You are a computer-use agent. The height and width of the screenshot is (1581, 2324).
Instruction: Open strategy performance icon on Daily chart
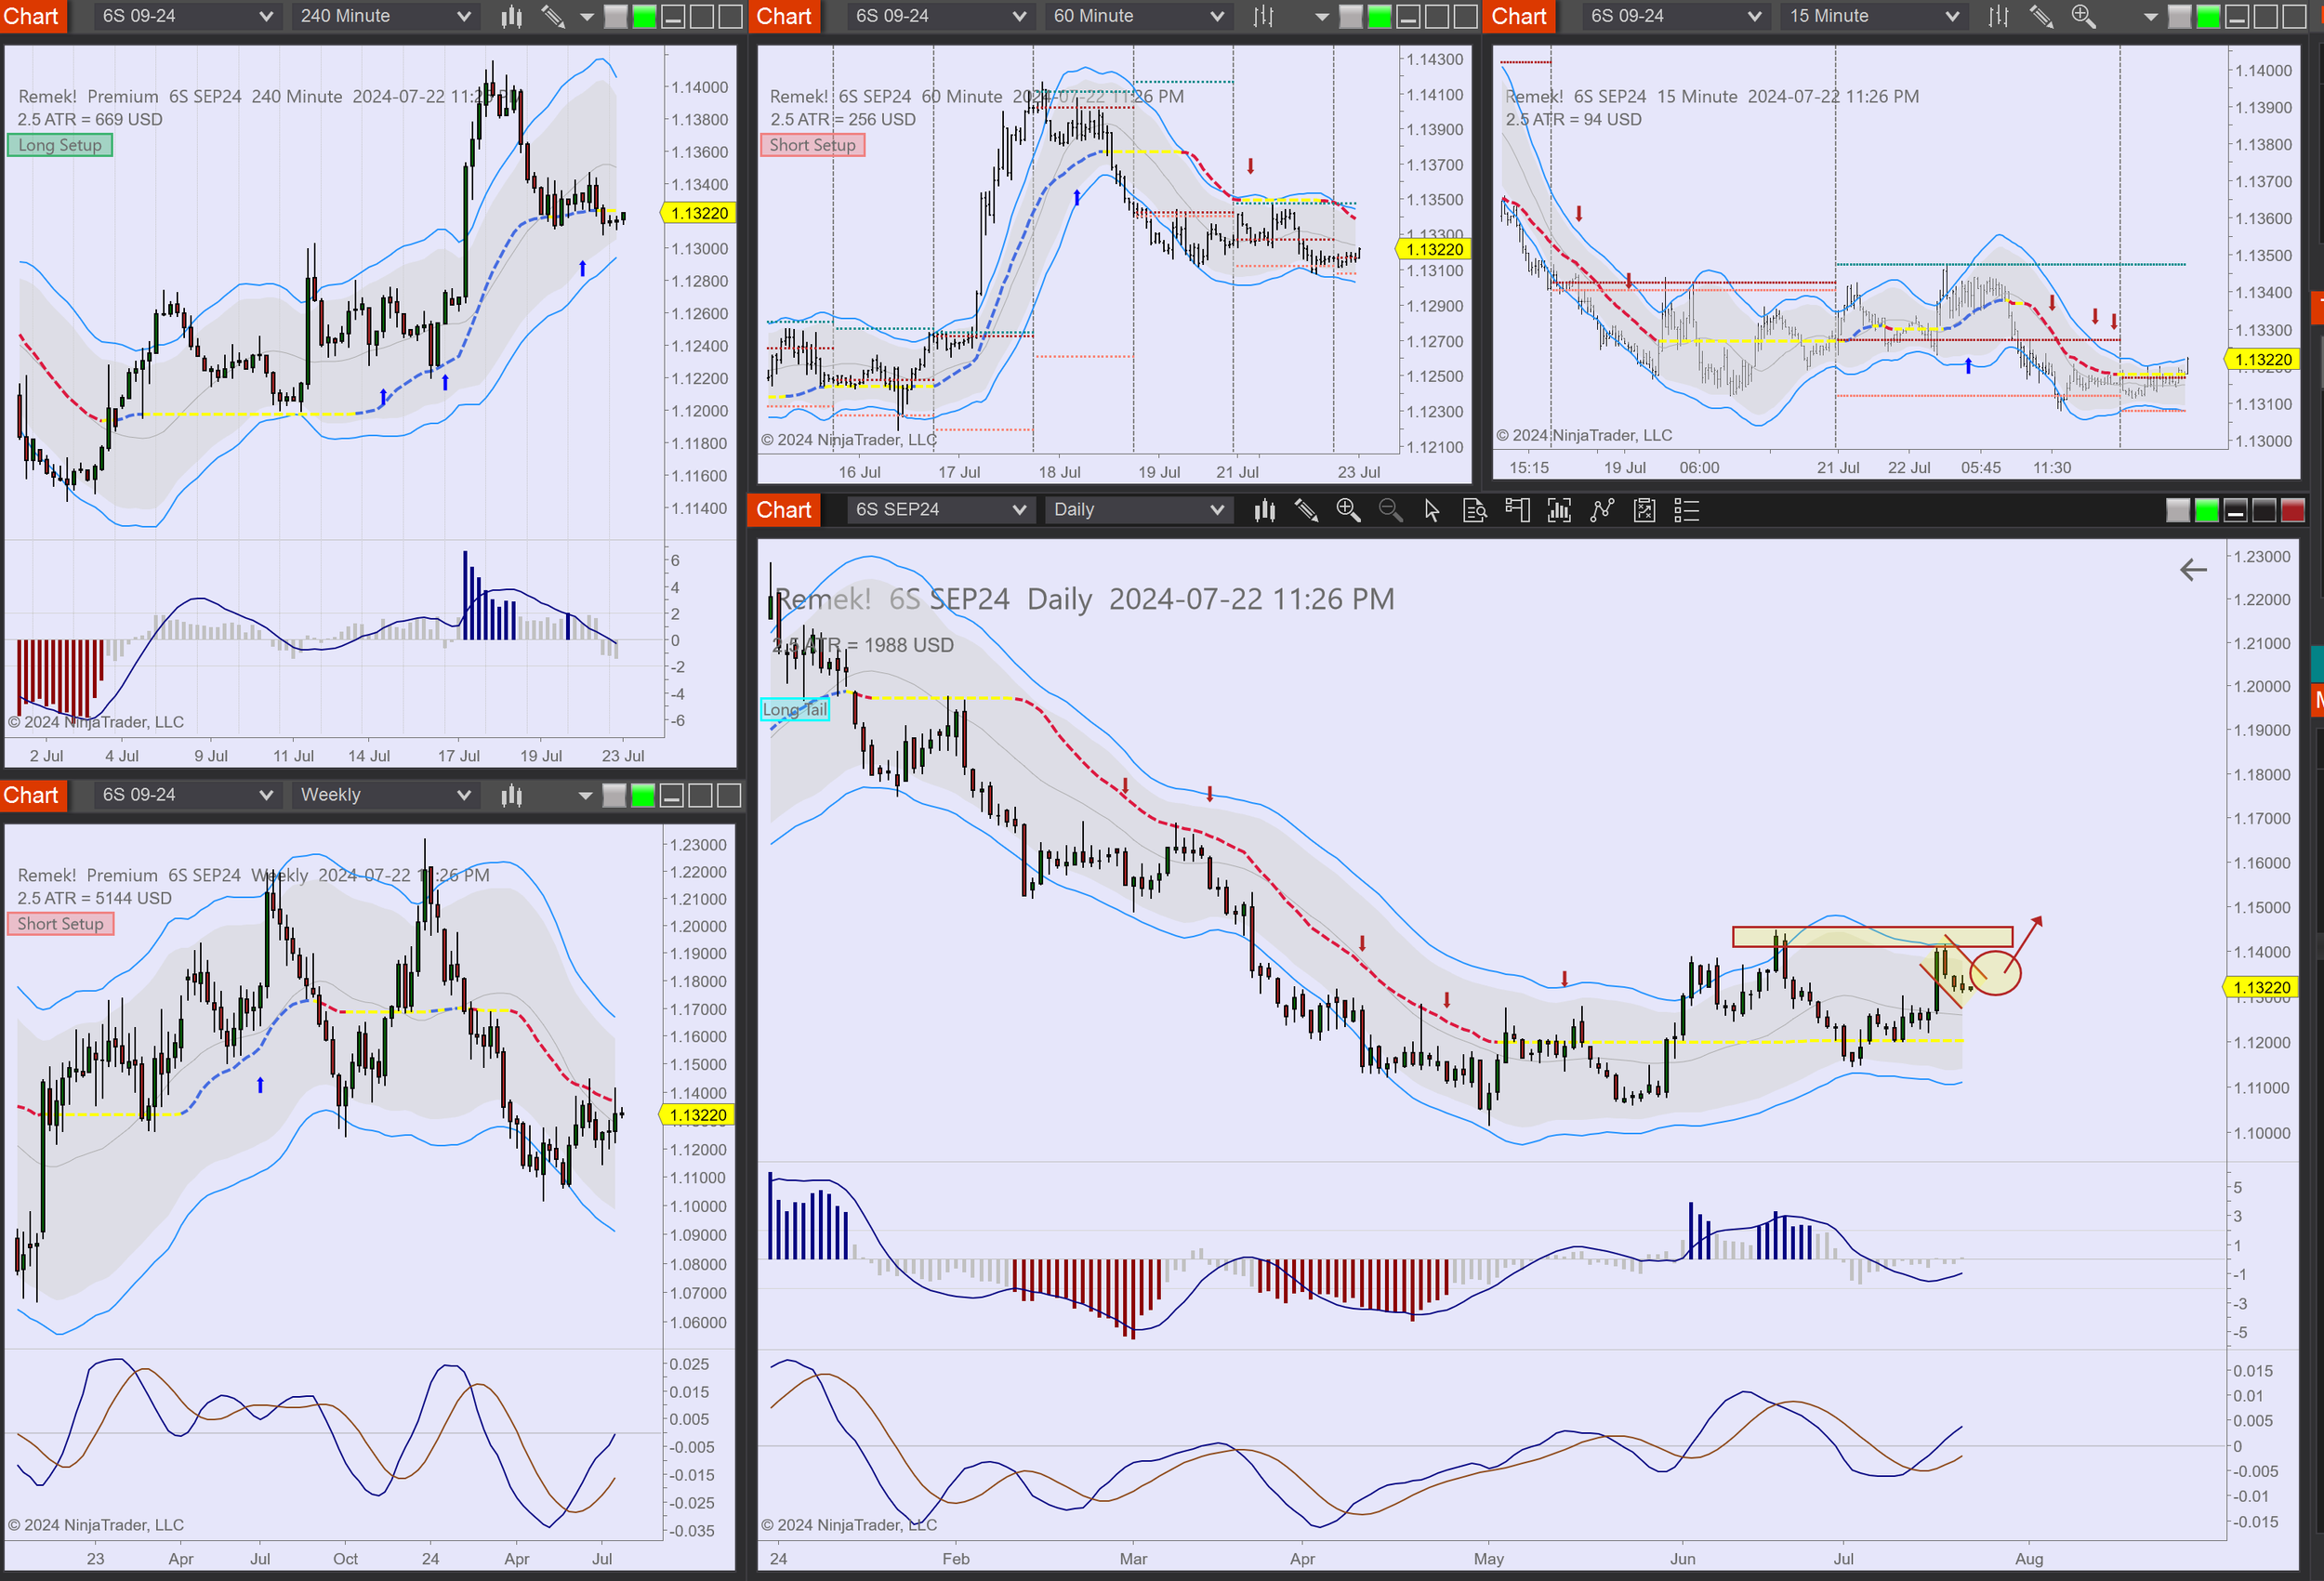click(x=1644, y=511)
